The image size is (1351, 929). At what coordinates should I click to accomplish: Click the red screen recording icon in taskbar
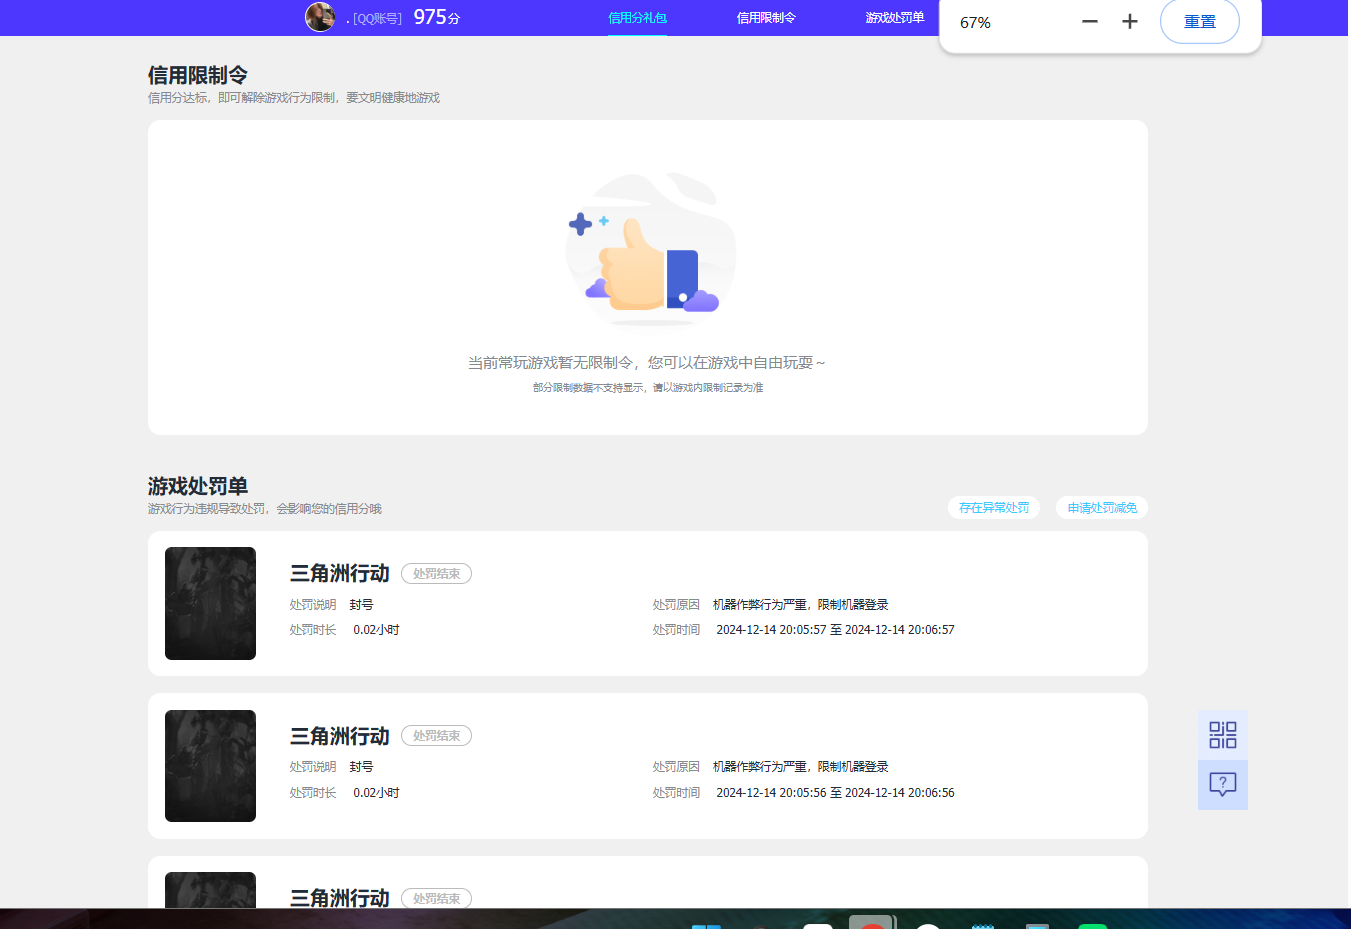872,922
